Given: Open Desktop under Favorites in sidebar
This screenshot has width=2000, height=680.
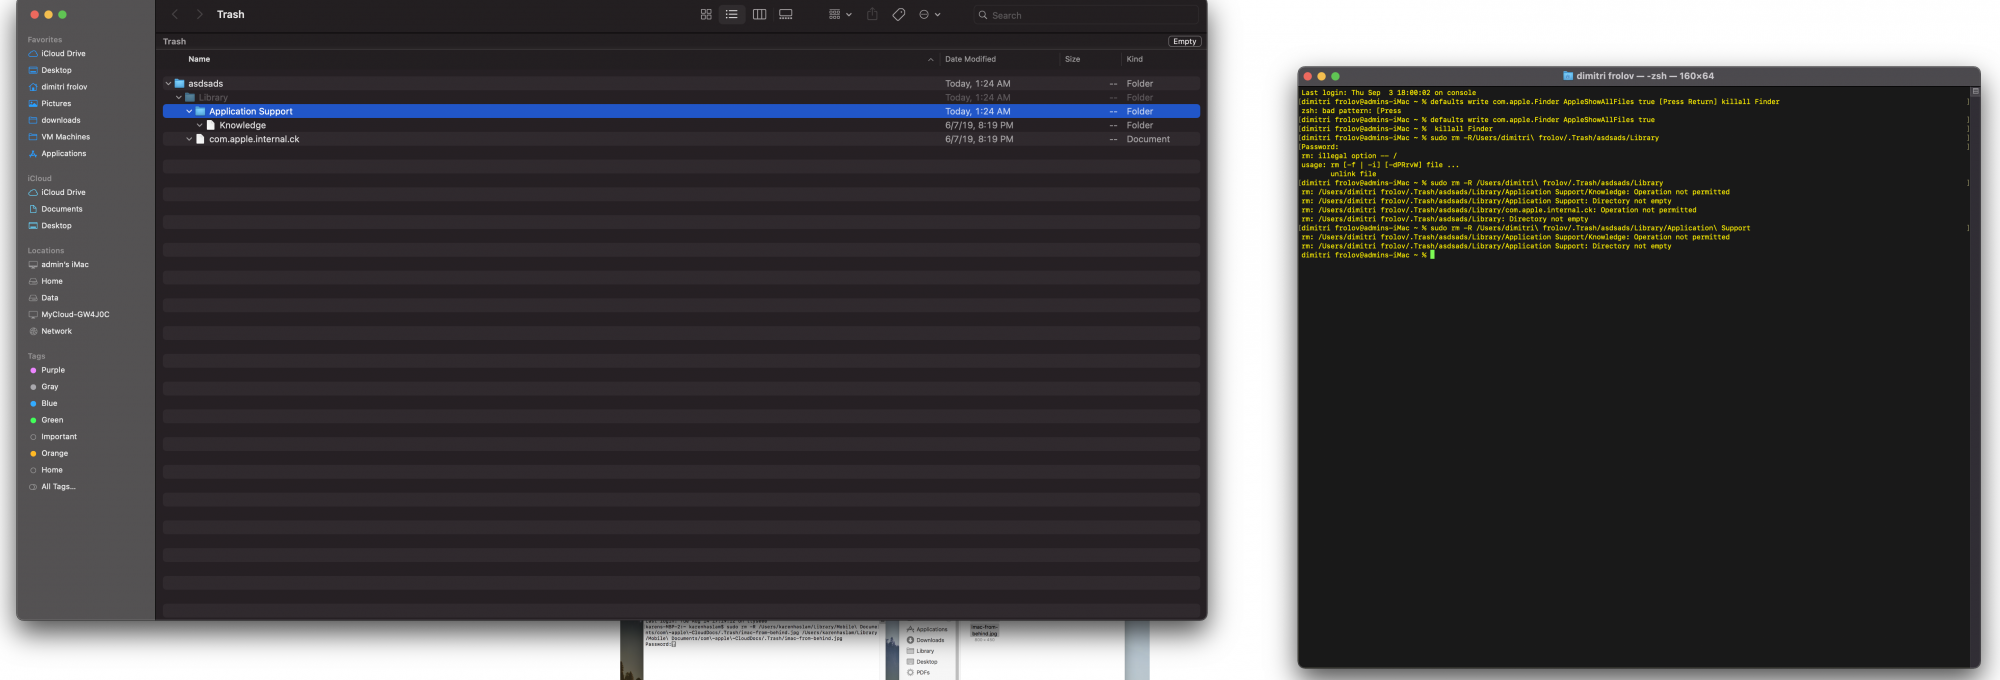Looking at the screenshot, I should click(56, 71).
